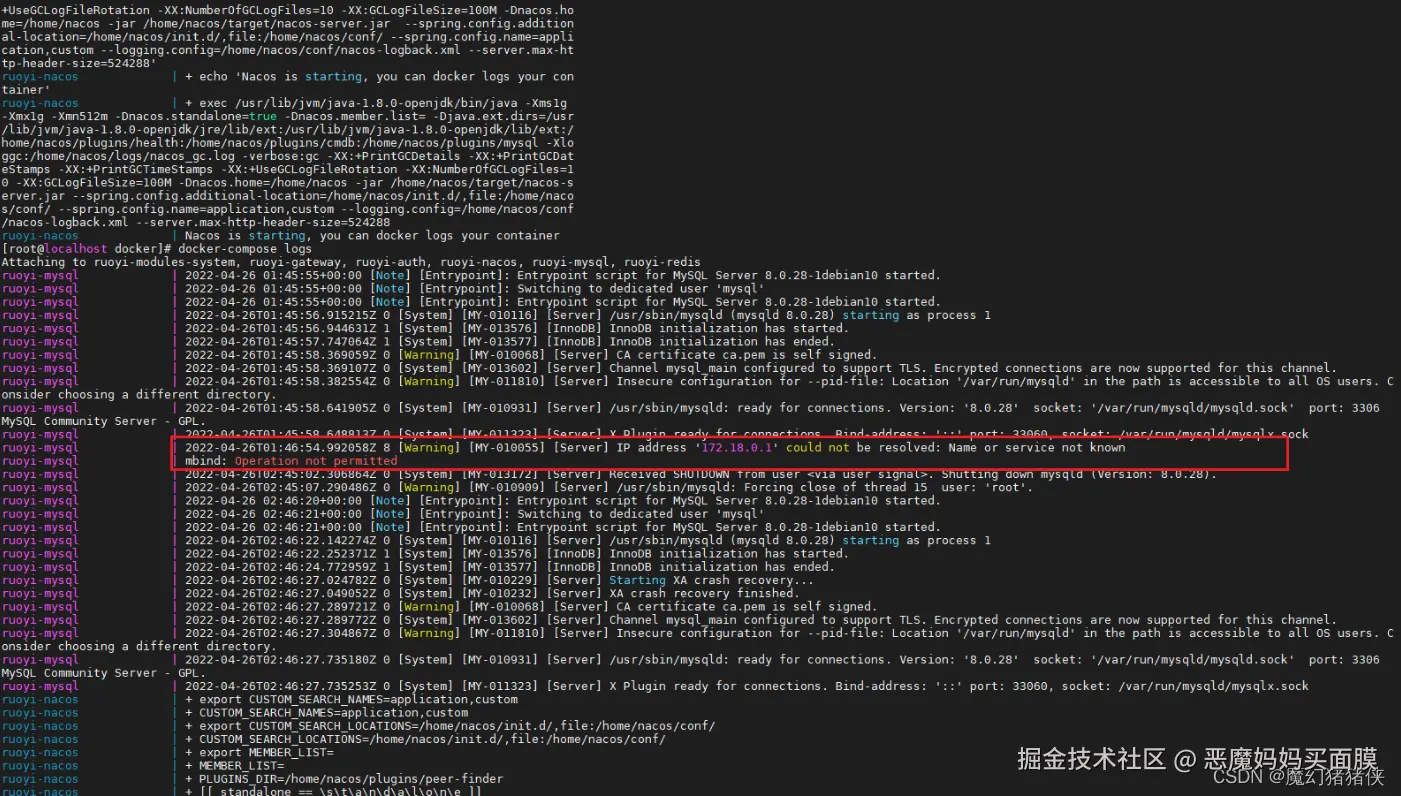Click "Starting XA crash recovery..." message
Image resolution: width=1401 pixels, height=796 pixels.
tap(711, 580)
